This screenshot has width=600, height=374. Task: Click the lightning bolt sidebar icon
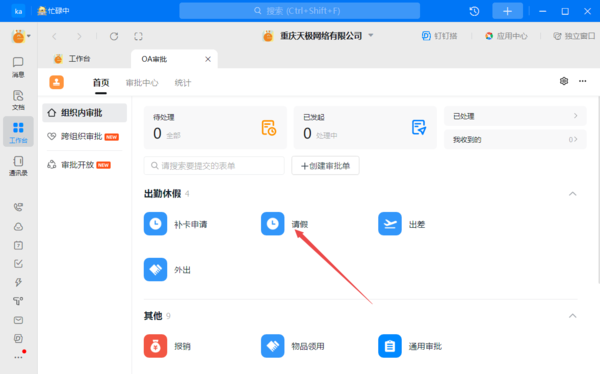pyautogui.click(x=18, y=282)
